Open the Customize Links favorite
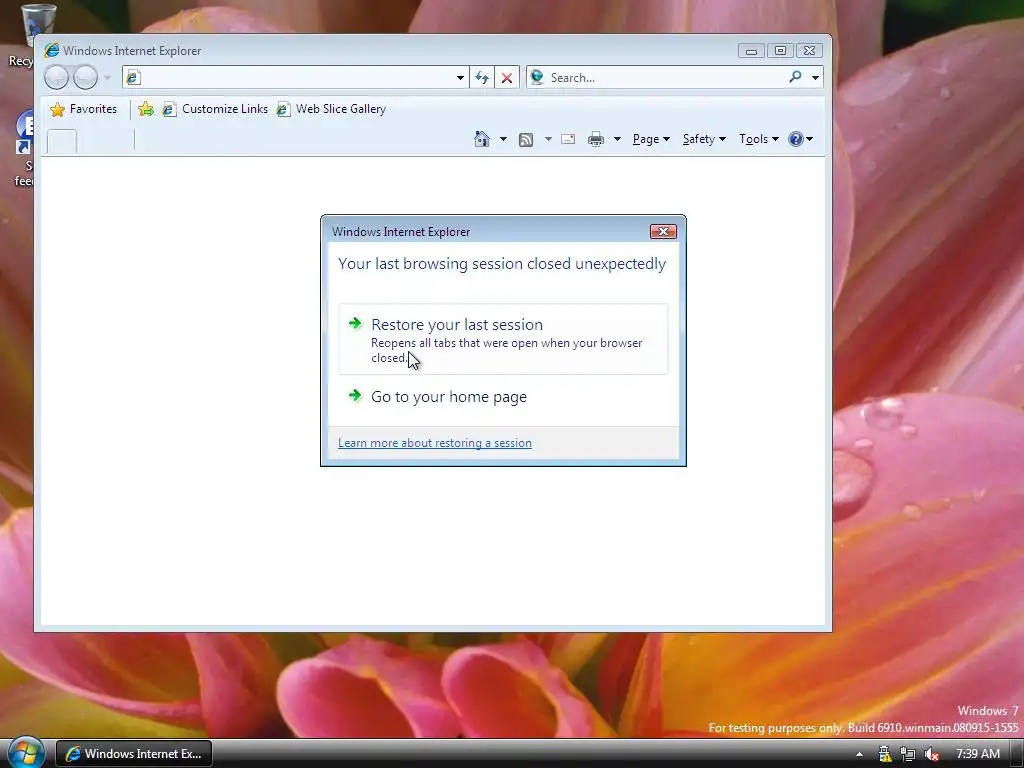Screen dimensions: 1024x768 215,109
